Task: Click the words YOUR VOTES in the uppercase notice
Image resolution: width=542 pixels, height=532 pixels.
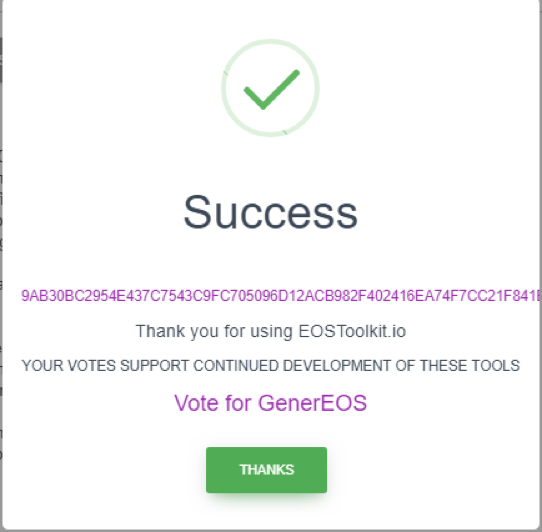Action: pos(68,366)
